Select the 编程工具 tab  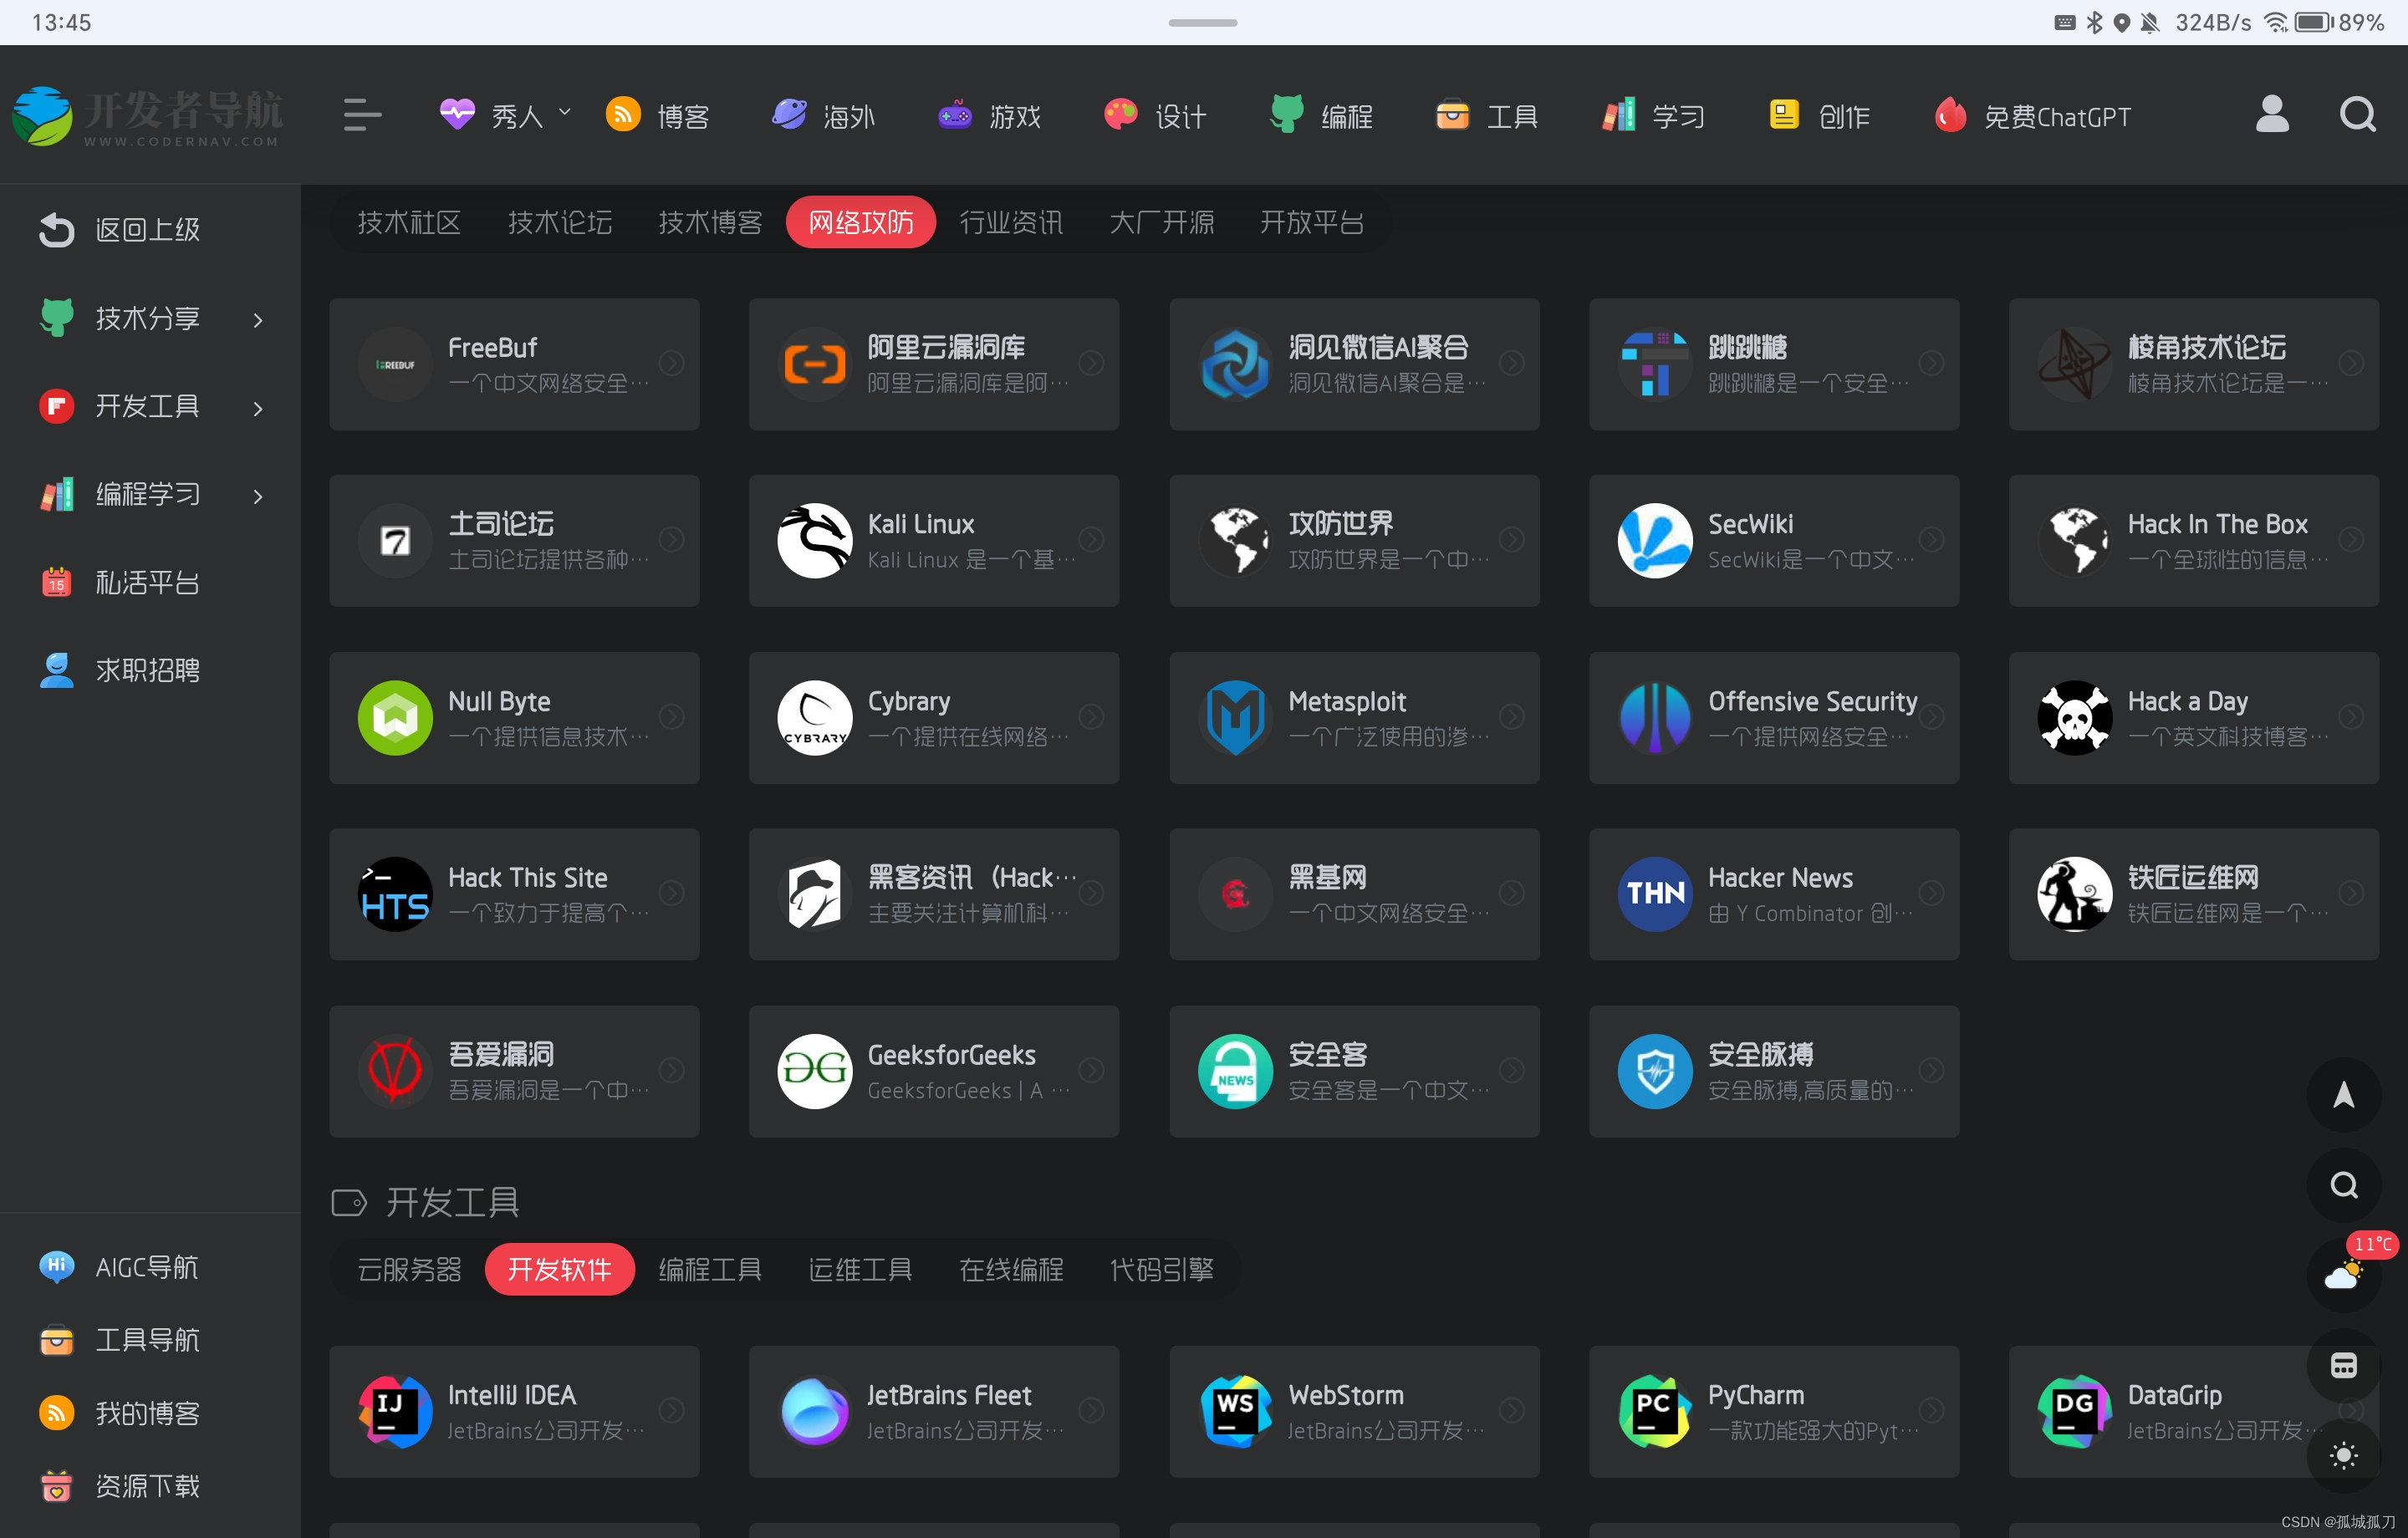(710, 1269)
